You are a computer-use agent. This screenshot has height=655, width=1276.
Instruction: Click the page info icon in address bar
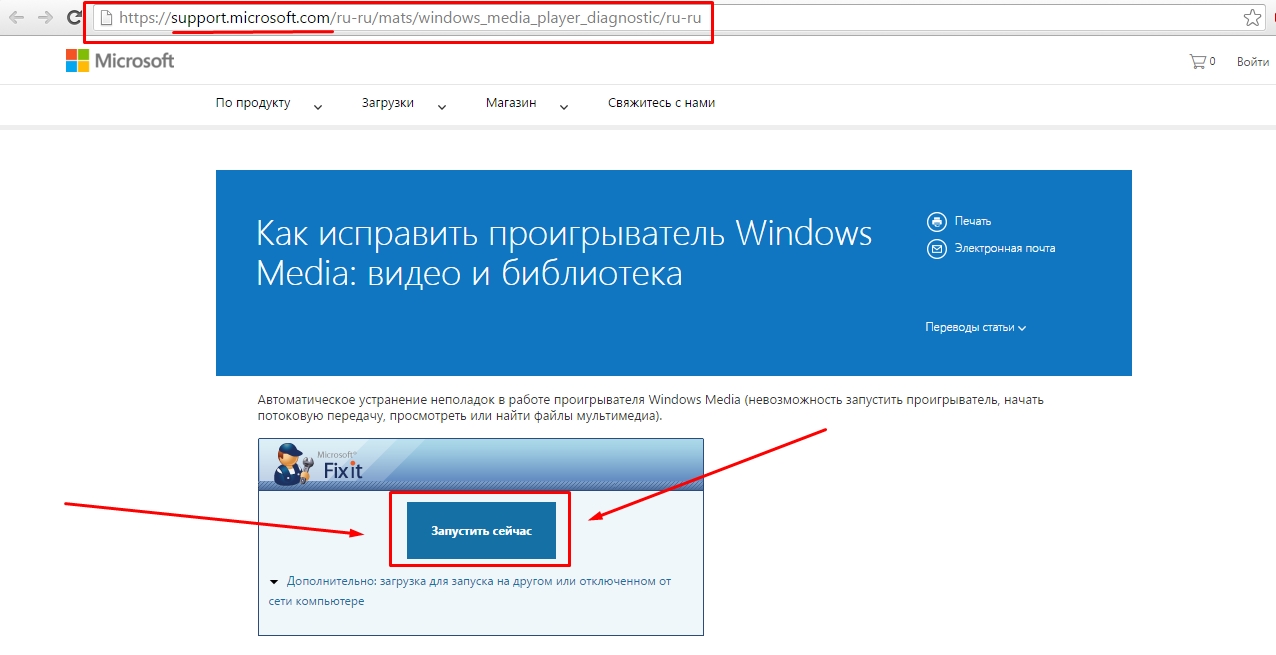pyautogui.click(x=106, y=18)
